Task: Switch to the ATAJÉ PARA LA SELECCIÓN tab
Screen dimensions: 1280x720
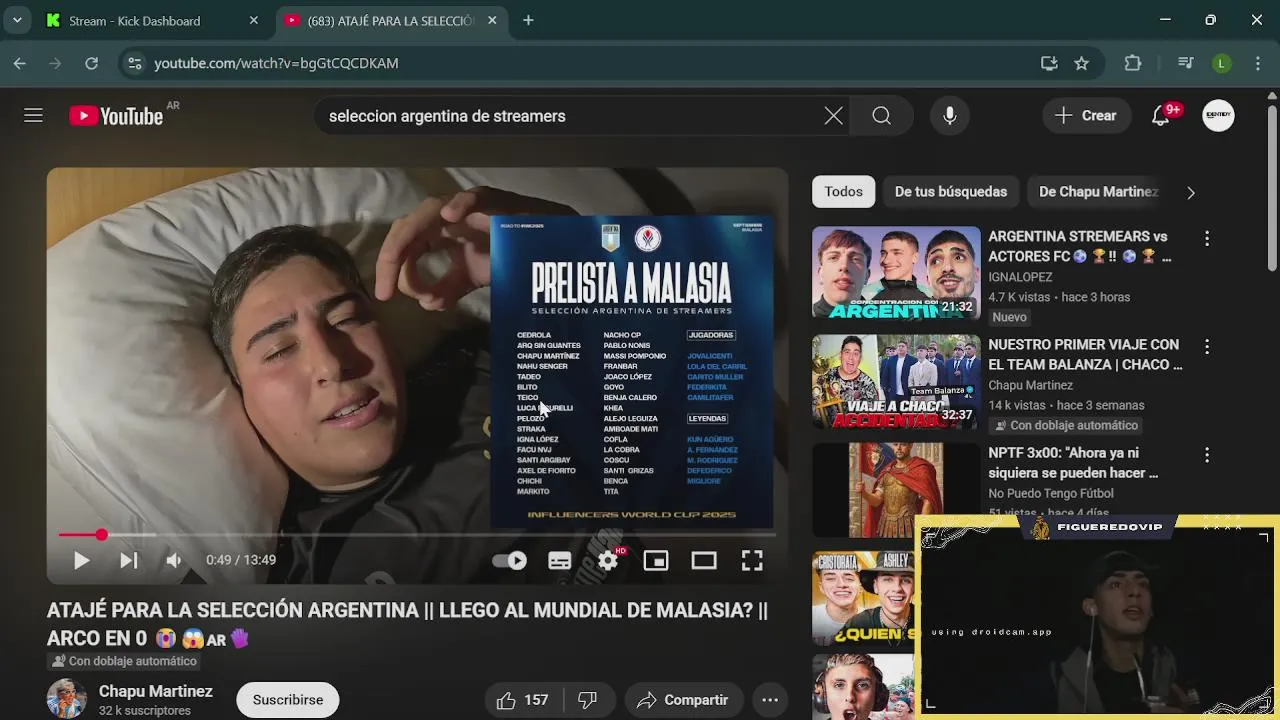Action: click(390, 20)
